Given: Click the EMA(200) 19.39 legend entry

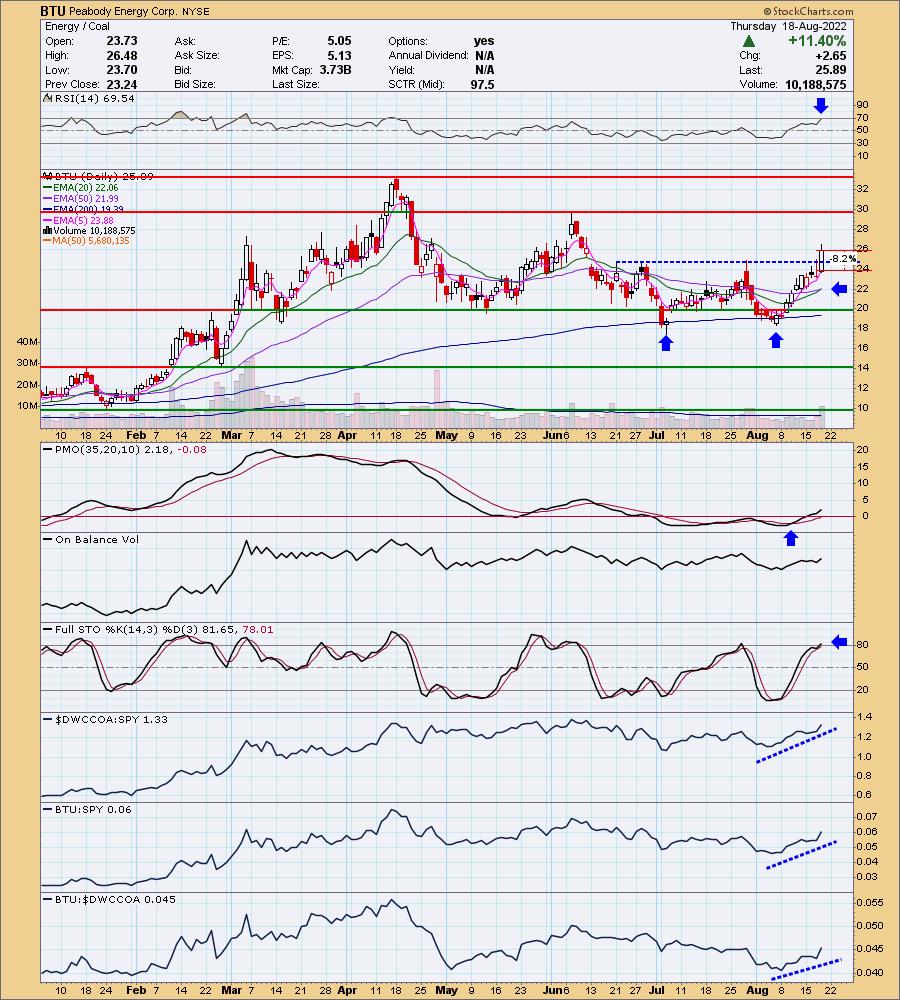Looking at the screenshot, I should tap(83, 209).
